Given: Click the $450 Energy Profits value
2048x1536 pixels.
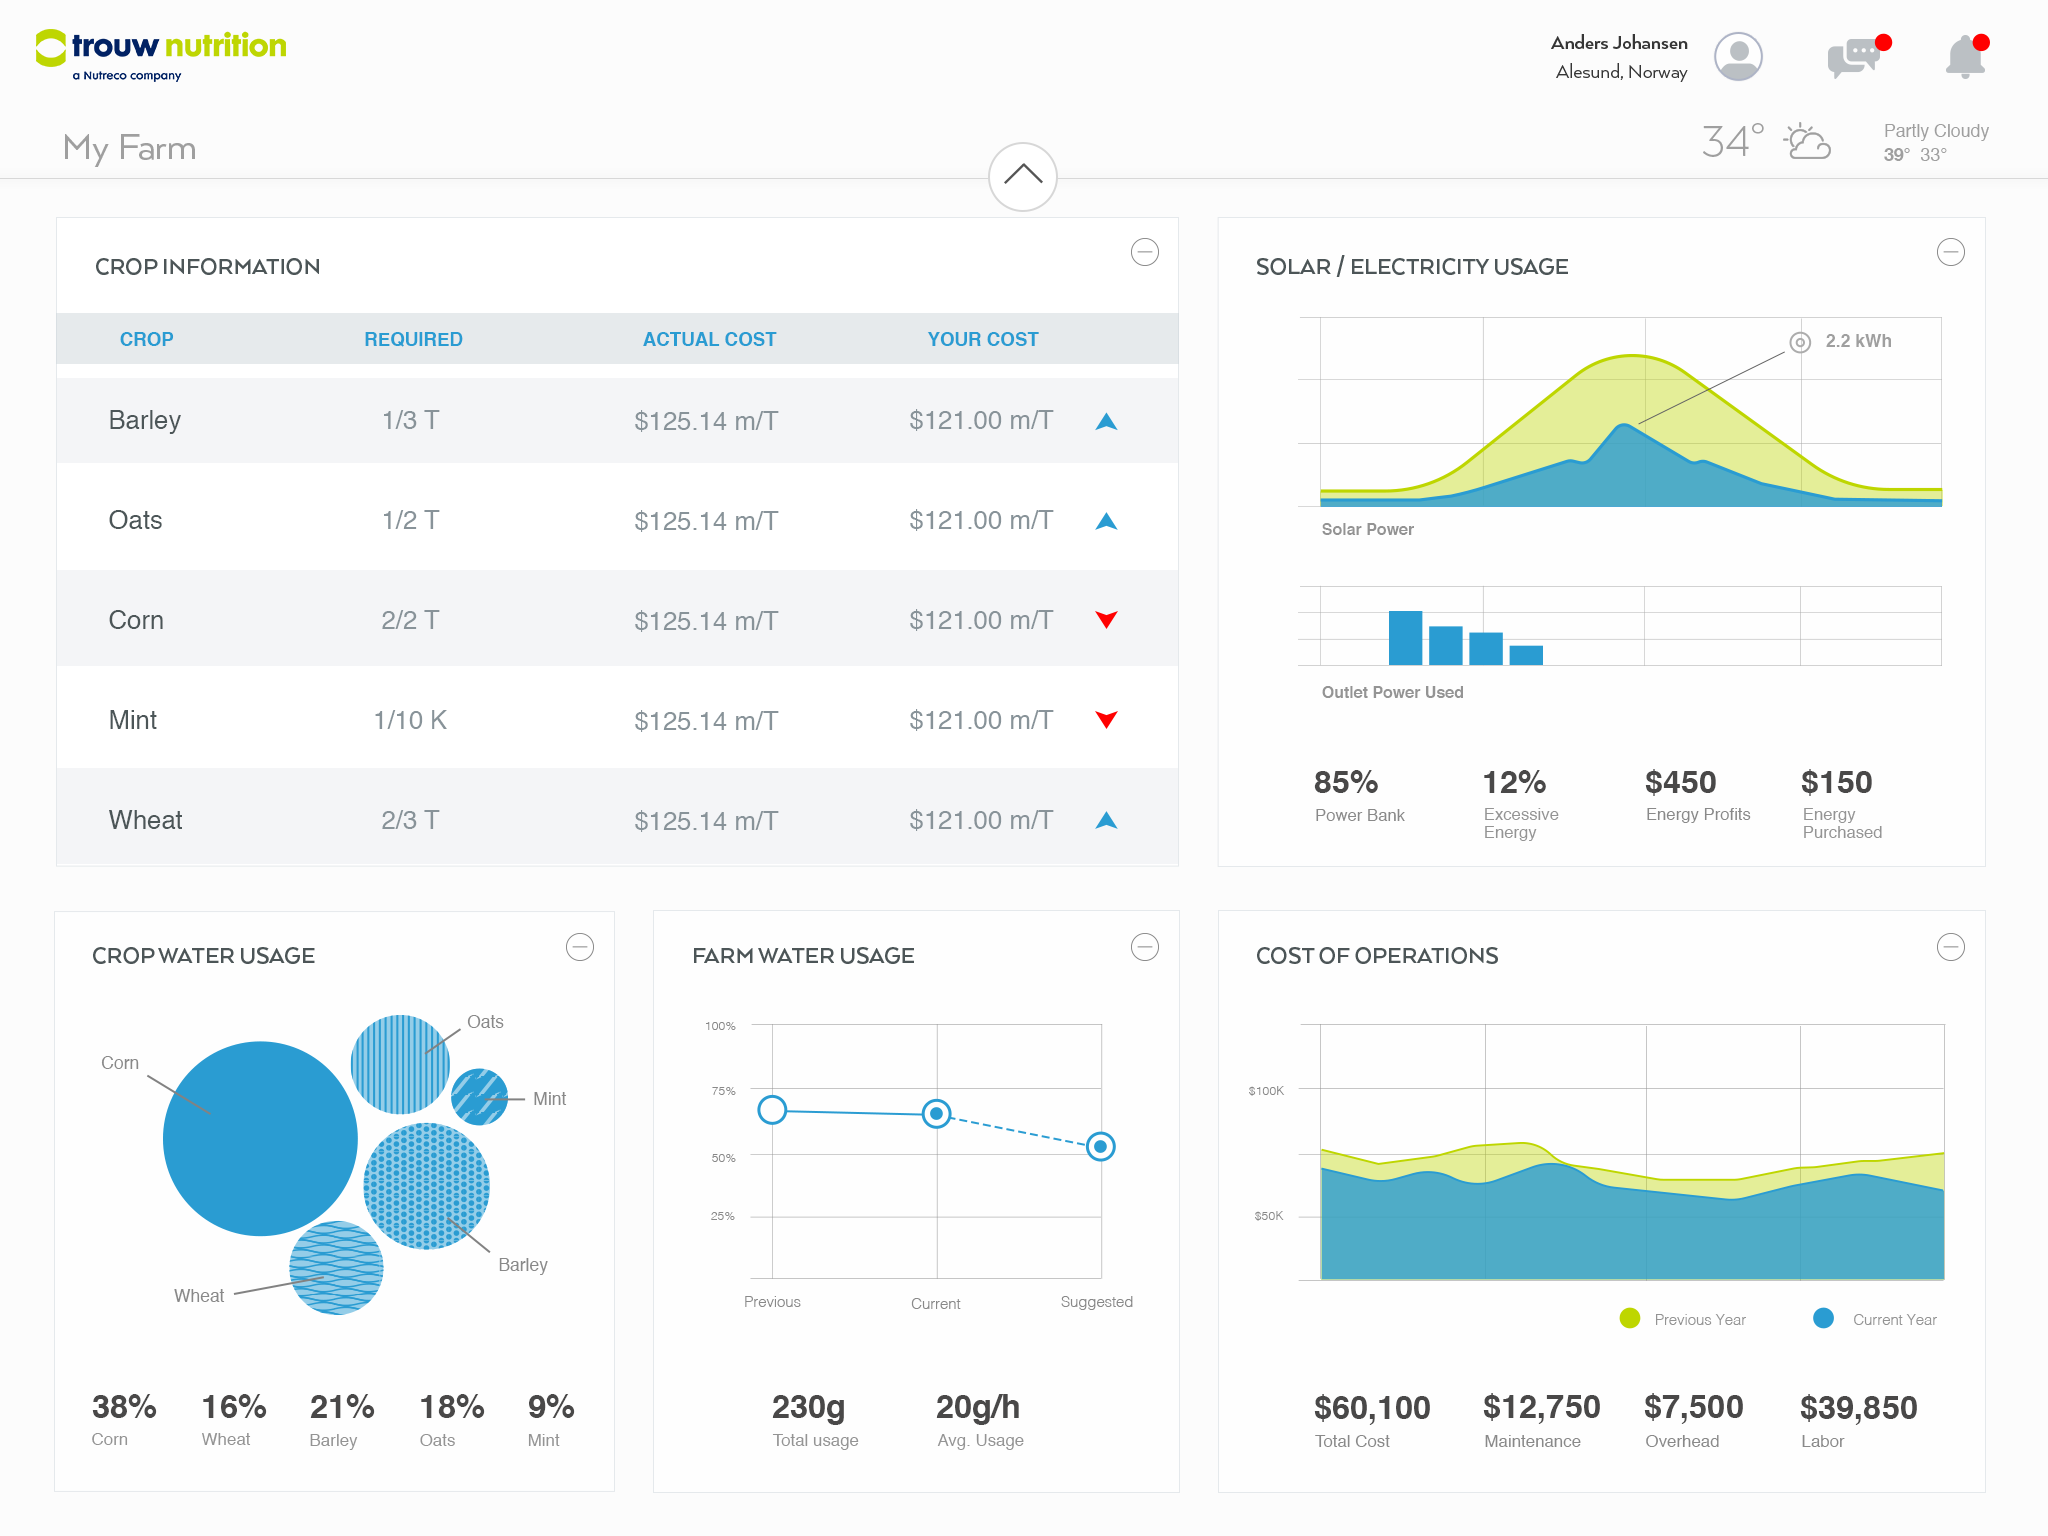Looking at the screenshot, I should tap(1680, 782).
